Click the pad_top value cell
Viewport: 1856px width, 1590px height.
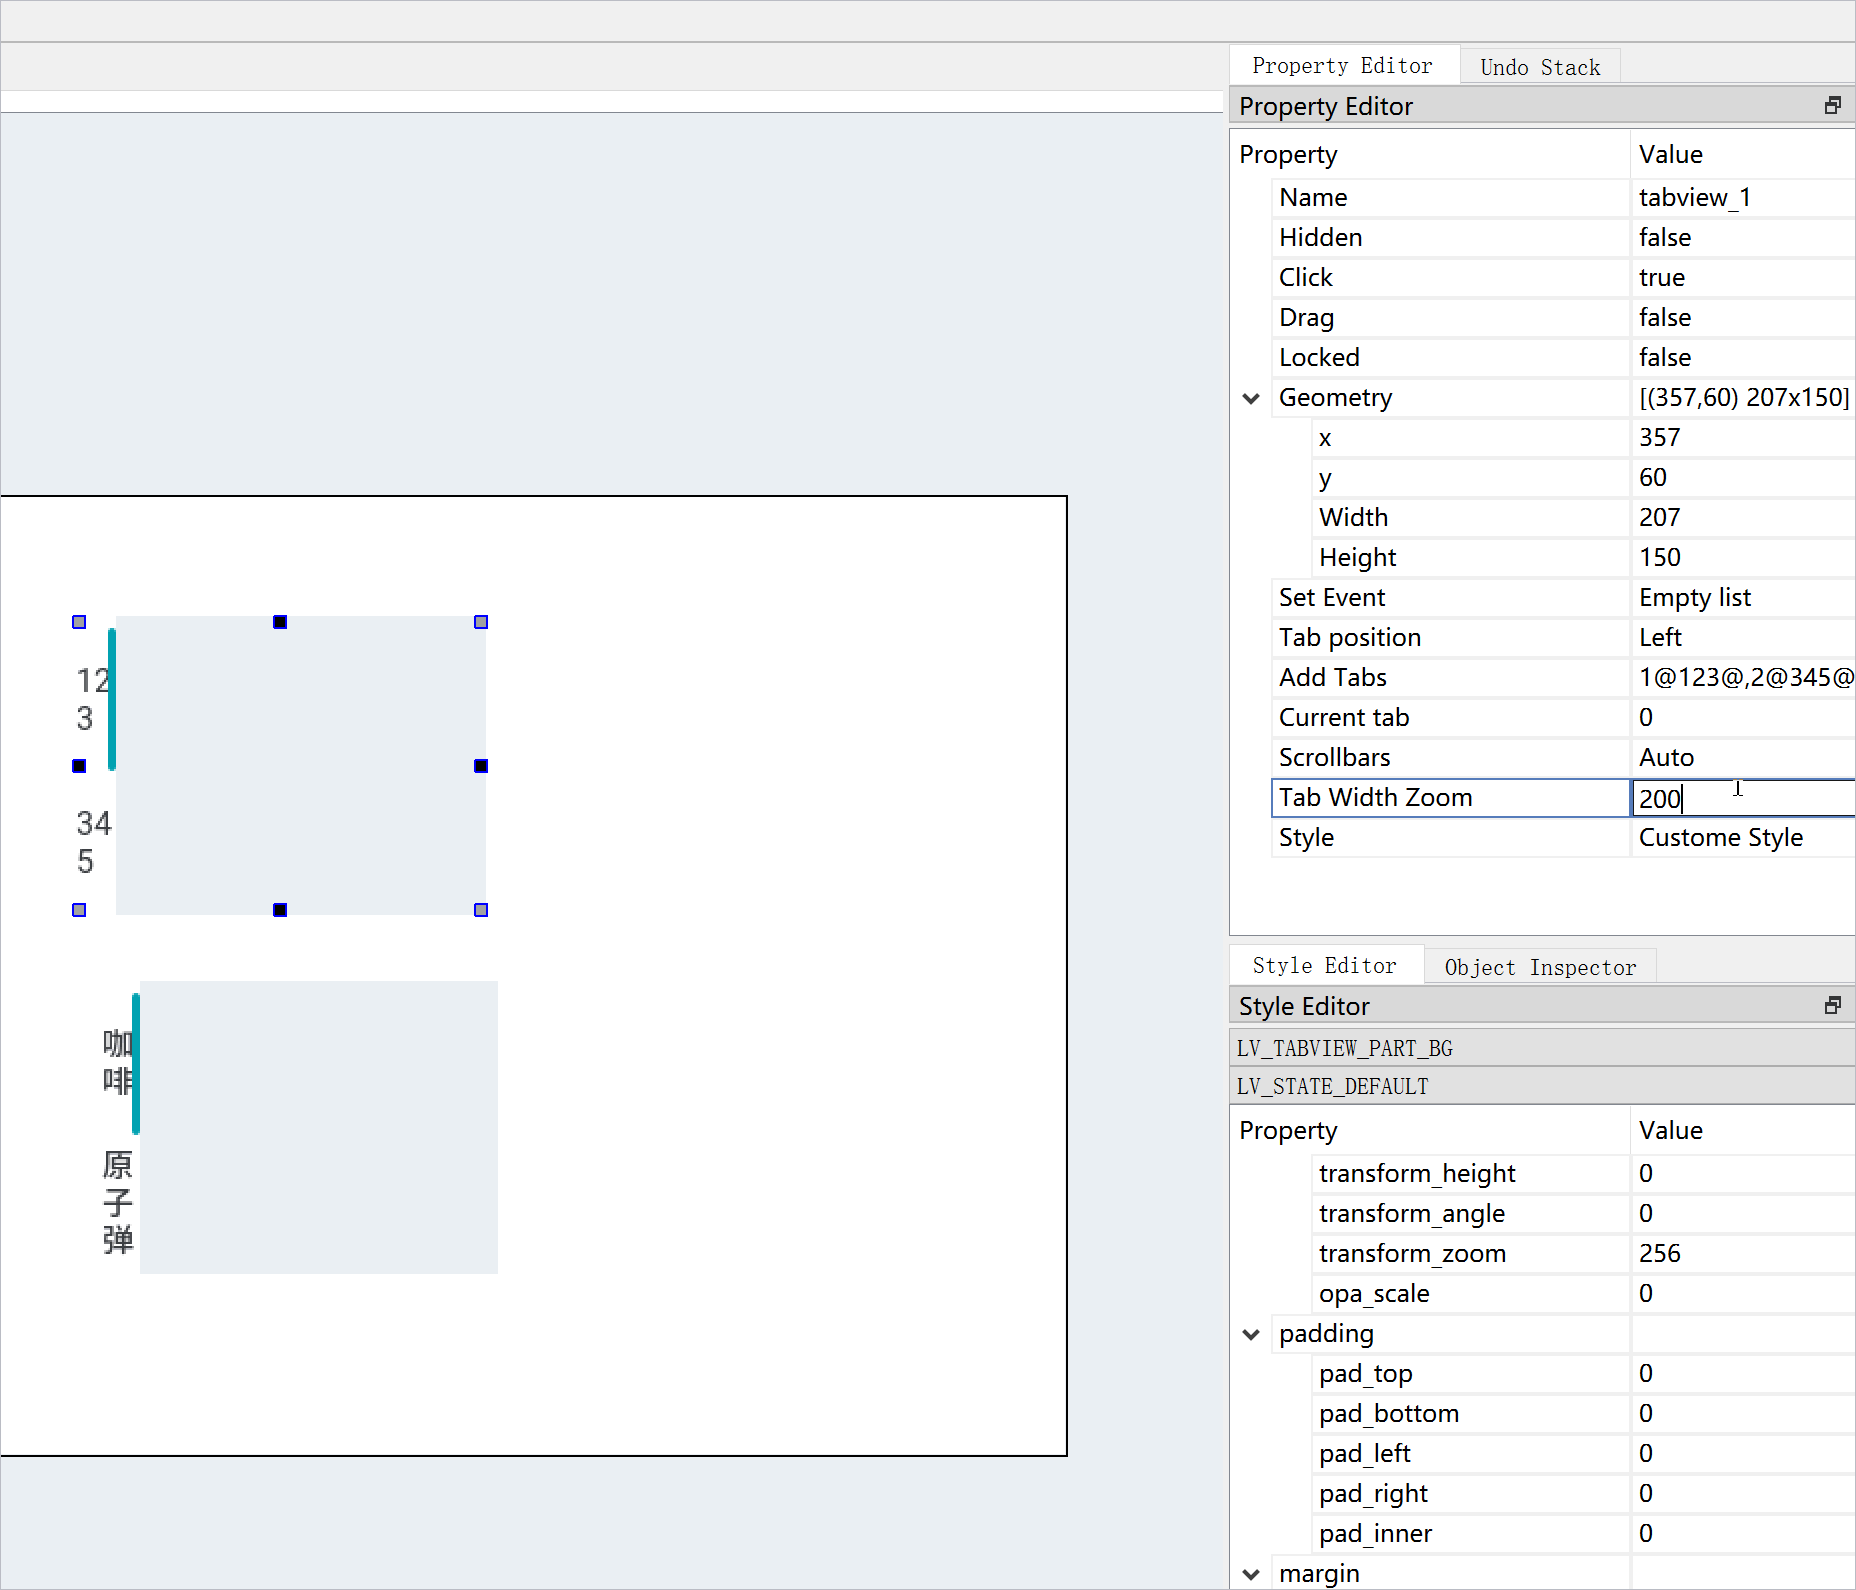click(1743, 1374)
